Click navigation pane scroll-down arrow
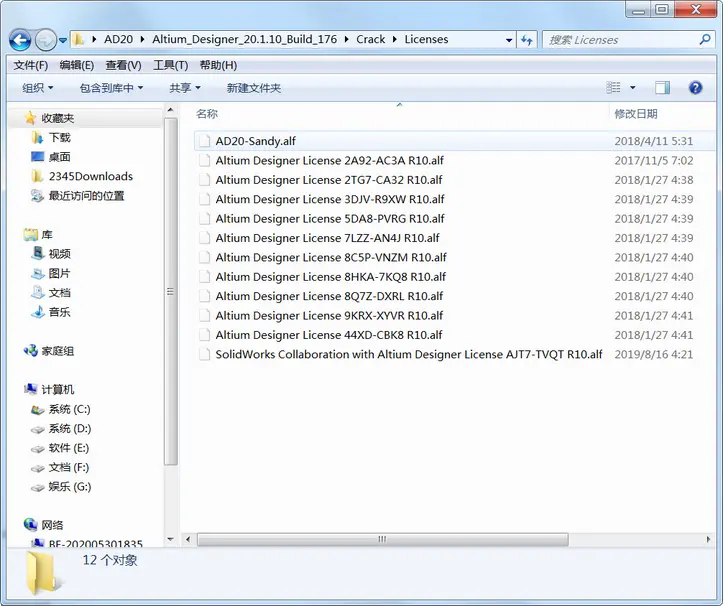Screen dimensions: 725x606 170,539
